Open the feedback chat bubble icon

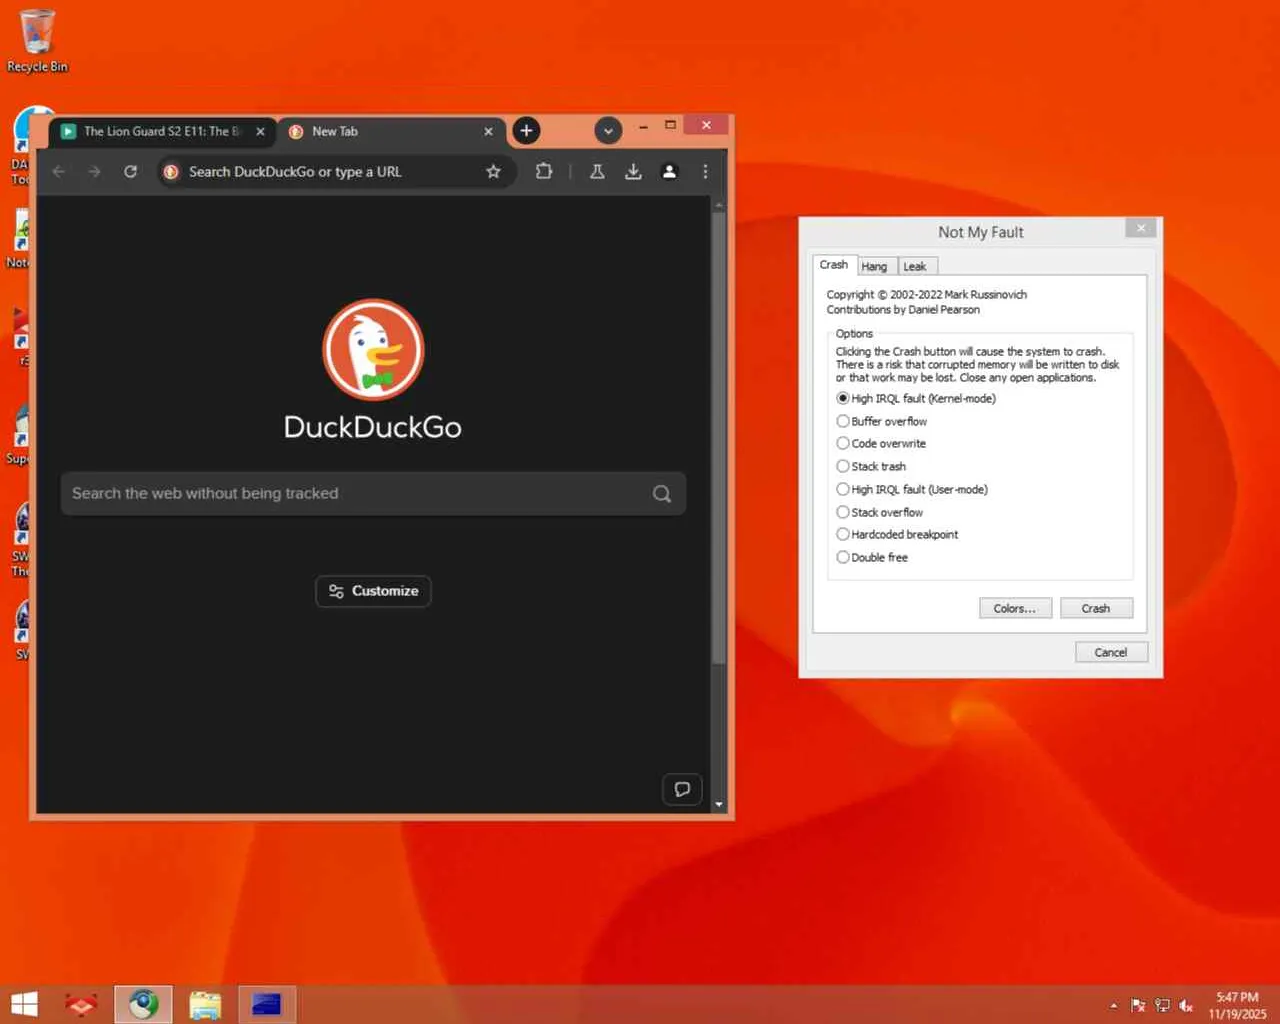[x=682, y=789]
